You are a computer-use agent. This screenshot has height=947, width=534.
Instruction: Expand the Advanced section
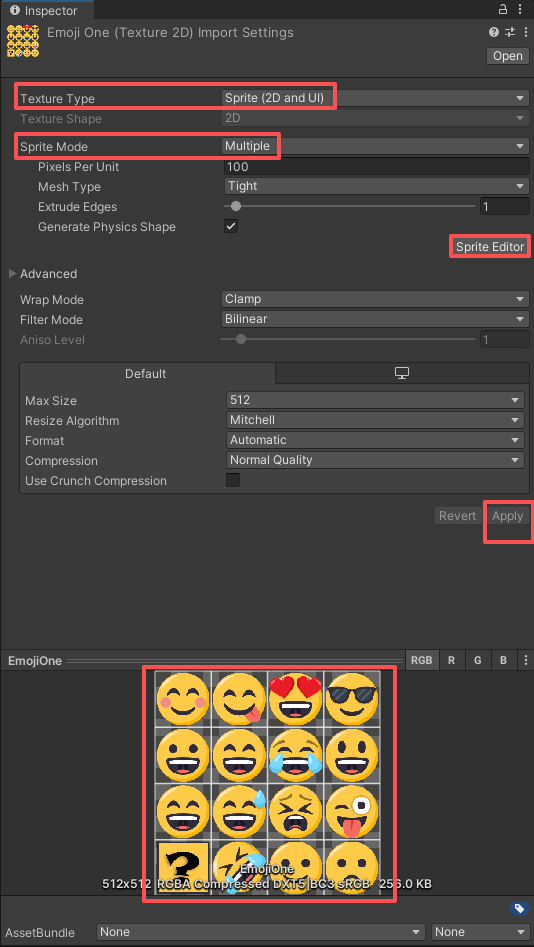pos(13,274)
